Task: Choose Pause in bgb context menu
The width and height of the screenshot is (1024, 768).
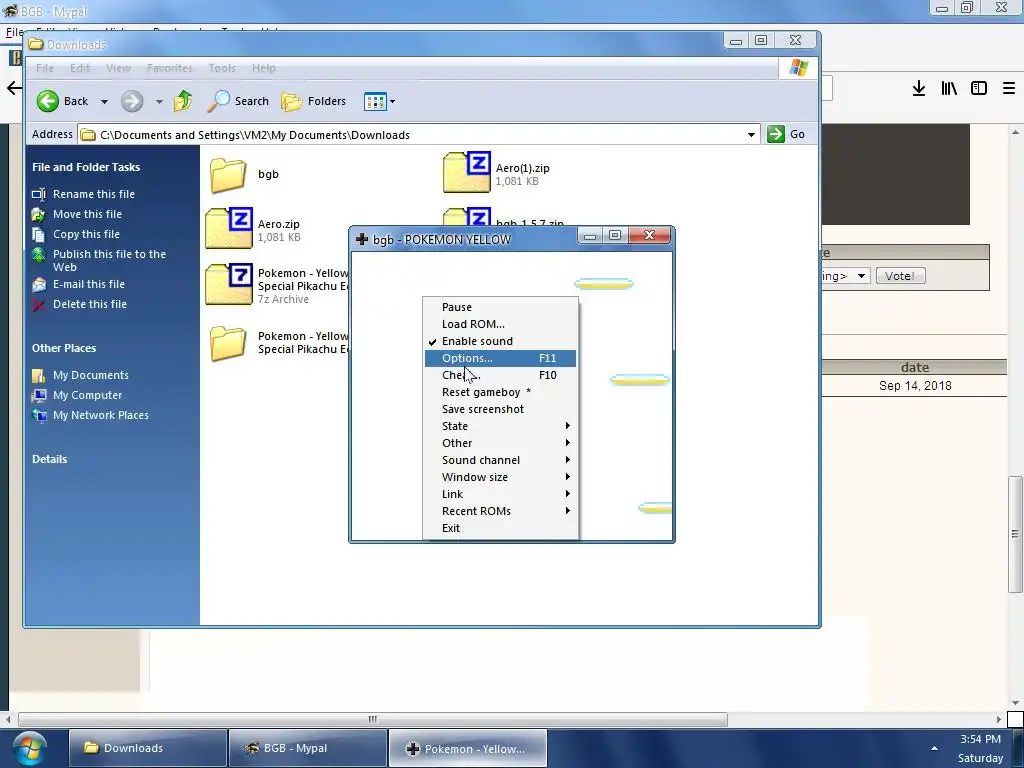Action: coord(500,308)
